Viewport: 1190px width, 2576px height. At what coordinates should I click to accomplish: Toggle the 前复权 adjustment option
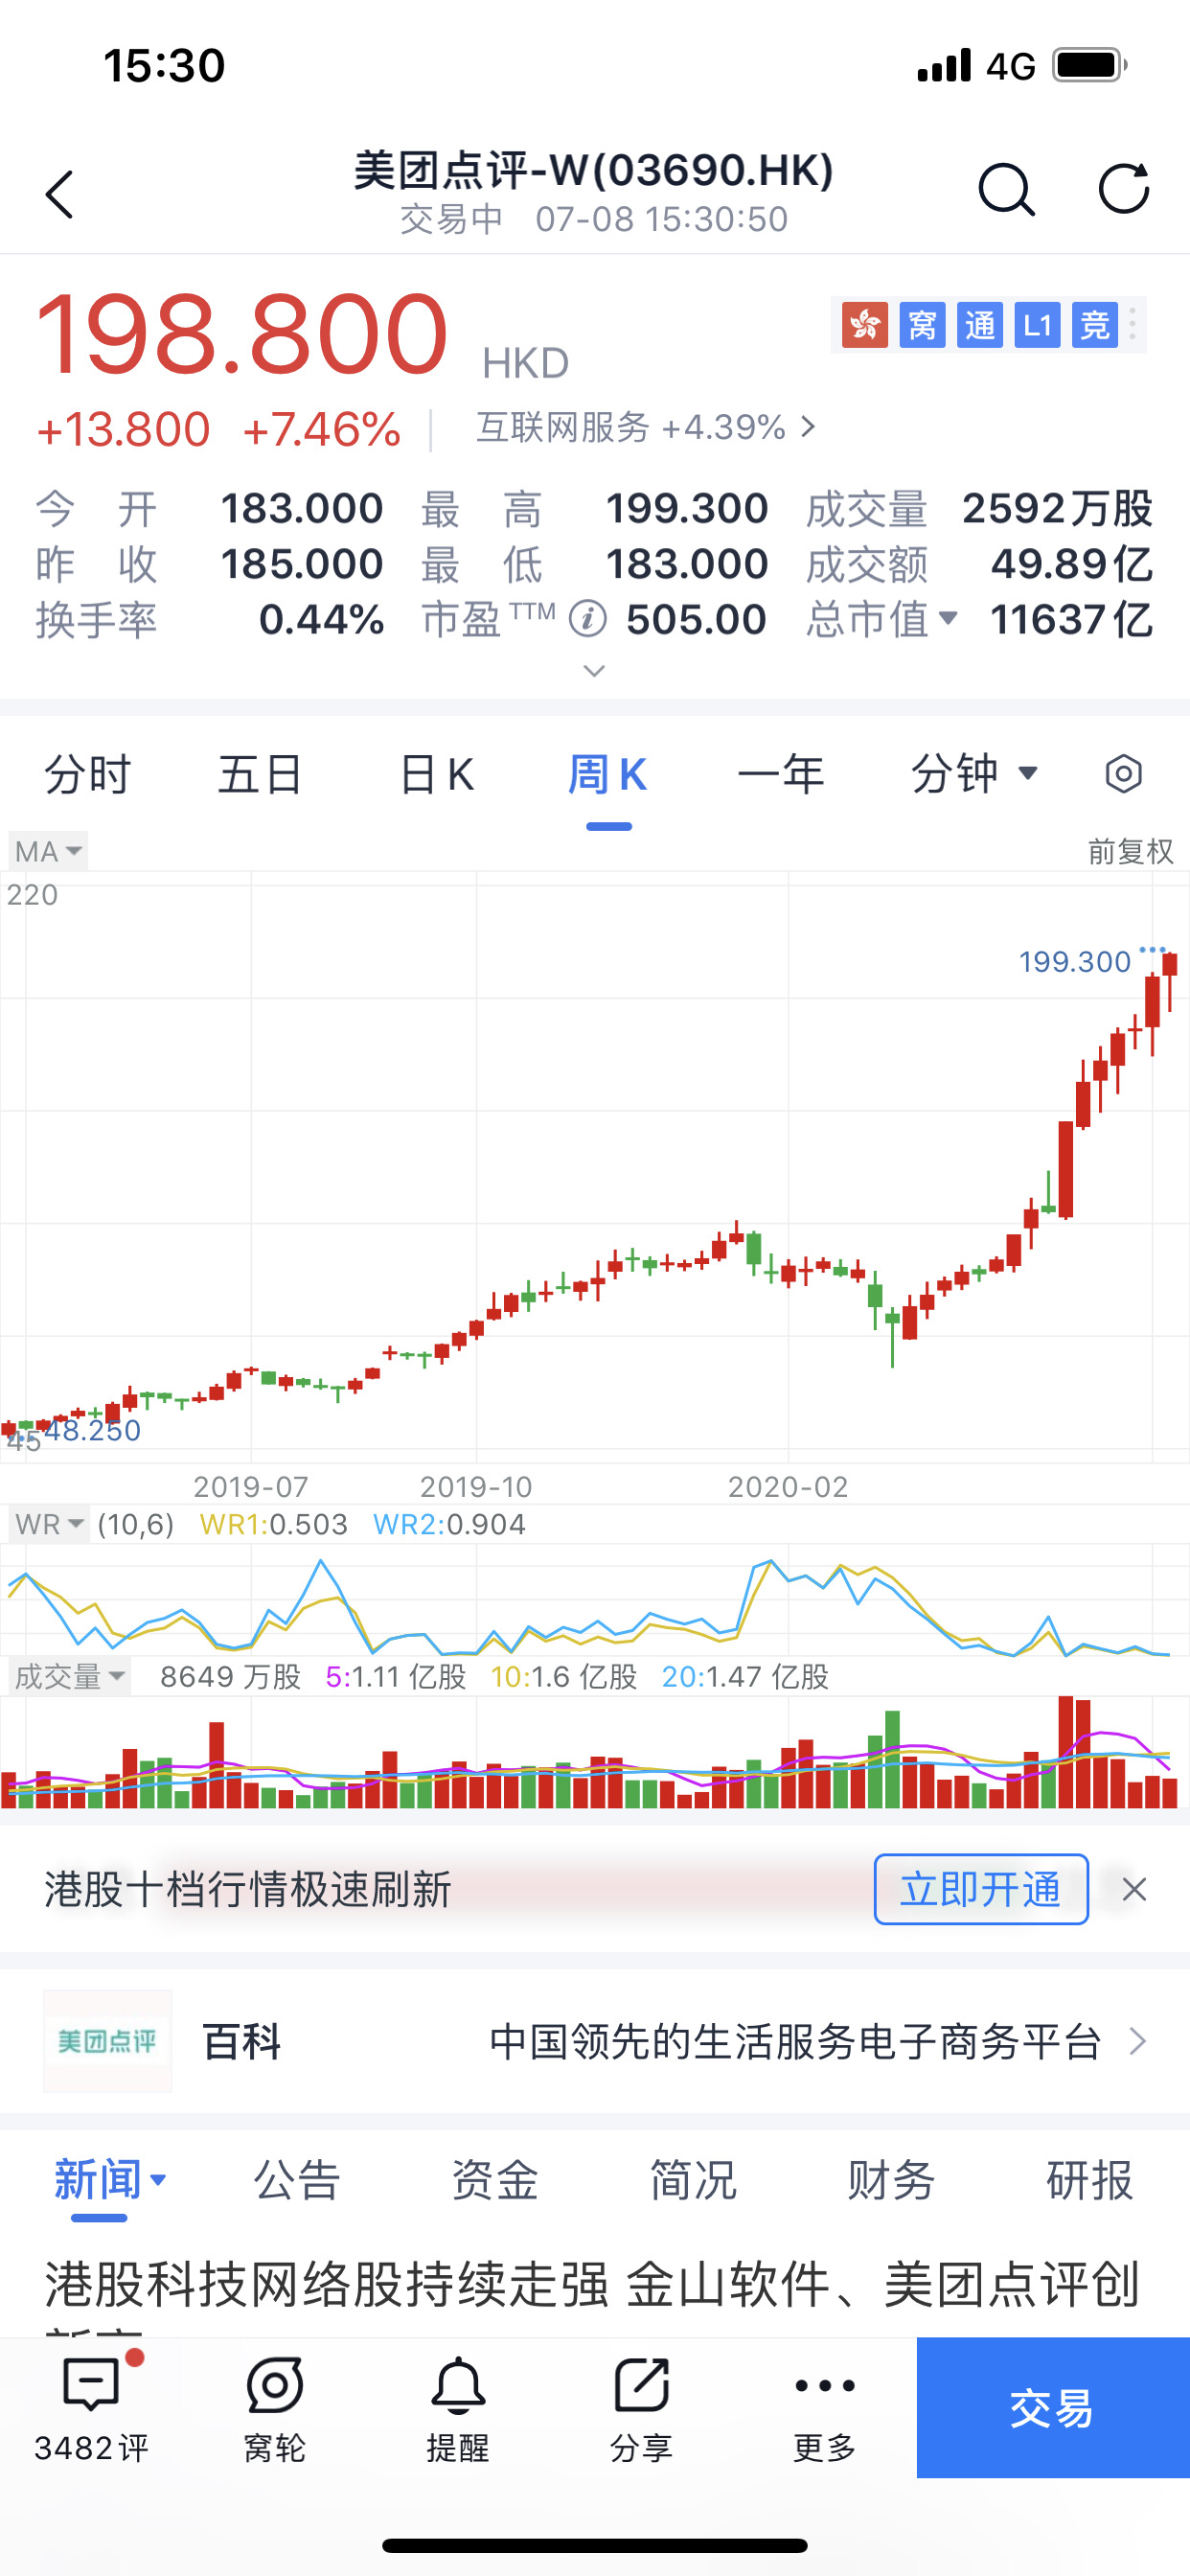pos(1130,851)
